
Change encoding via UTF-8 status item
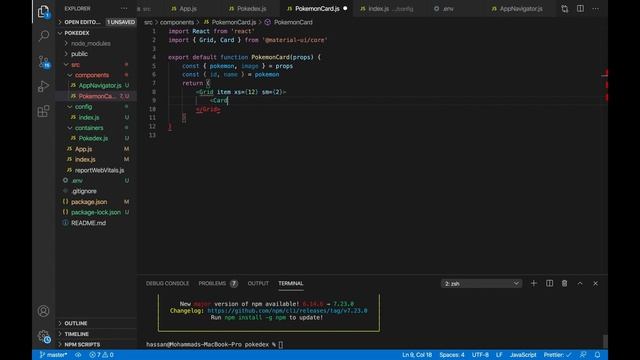(480, 355)
